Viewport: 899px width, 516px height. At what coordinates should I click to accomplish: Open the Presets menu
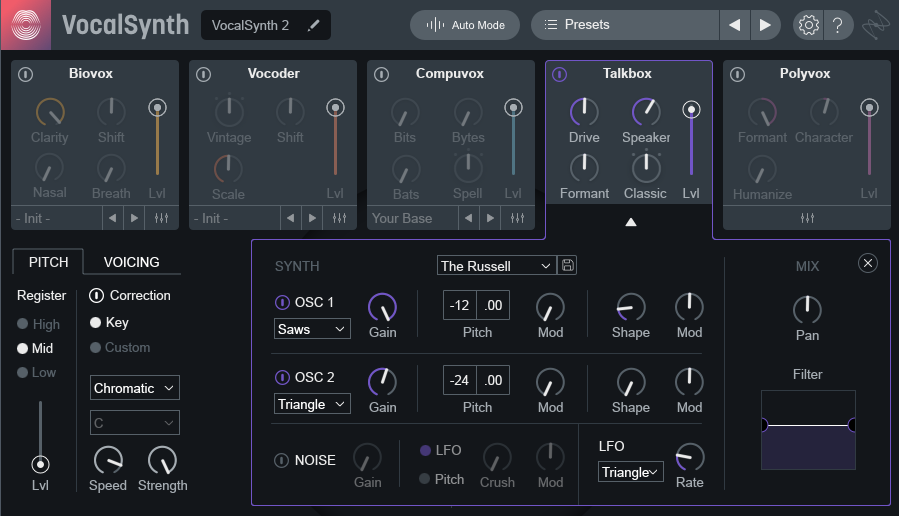coord(625,25)
